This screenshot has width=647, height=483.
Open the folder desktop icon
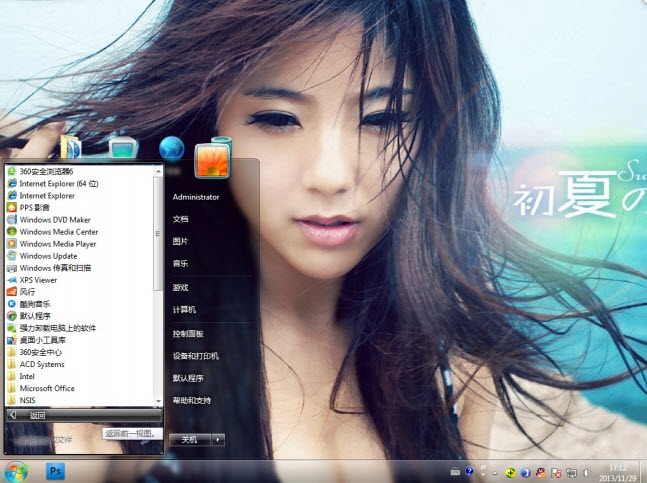coord(71,148)
